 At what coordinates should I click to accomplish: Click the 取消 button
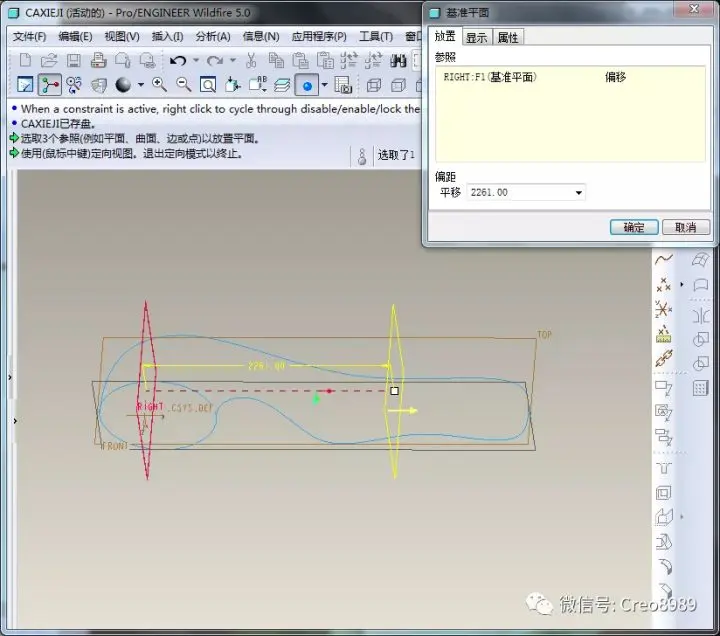(x=686, y=227)
